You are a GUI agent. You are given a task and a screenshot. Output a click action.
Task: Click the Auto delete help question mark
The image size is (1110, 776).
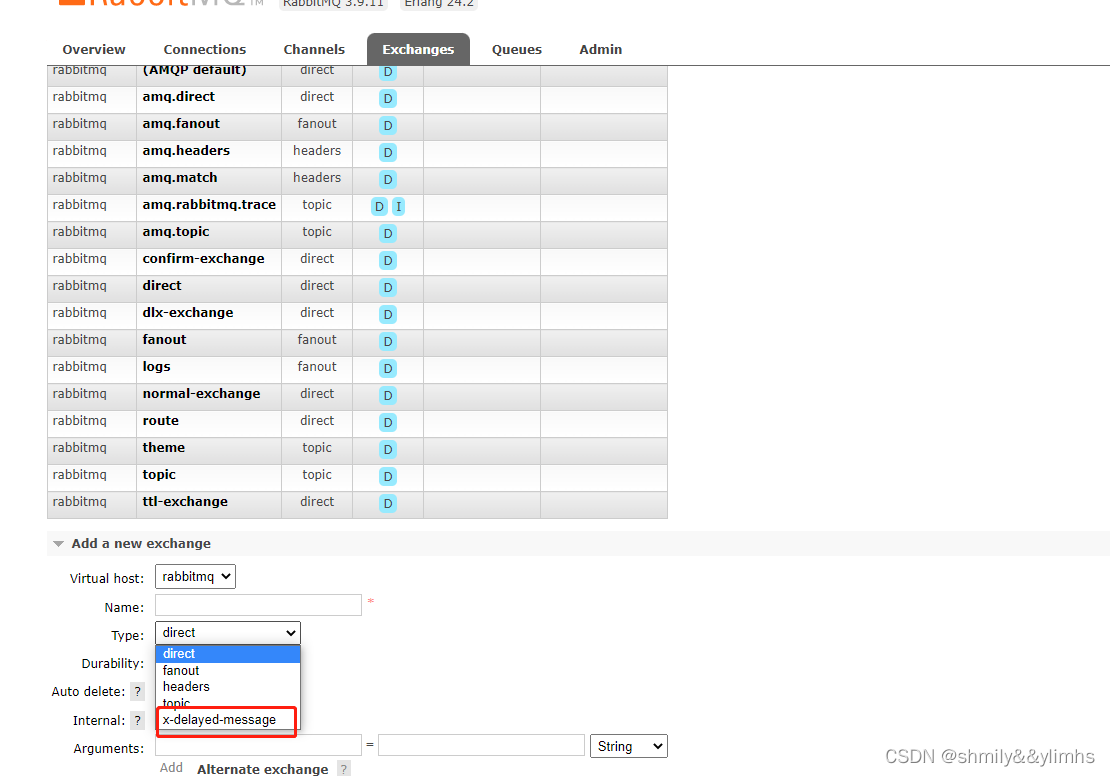click(x=138, y=691)
